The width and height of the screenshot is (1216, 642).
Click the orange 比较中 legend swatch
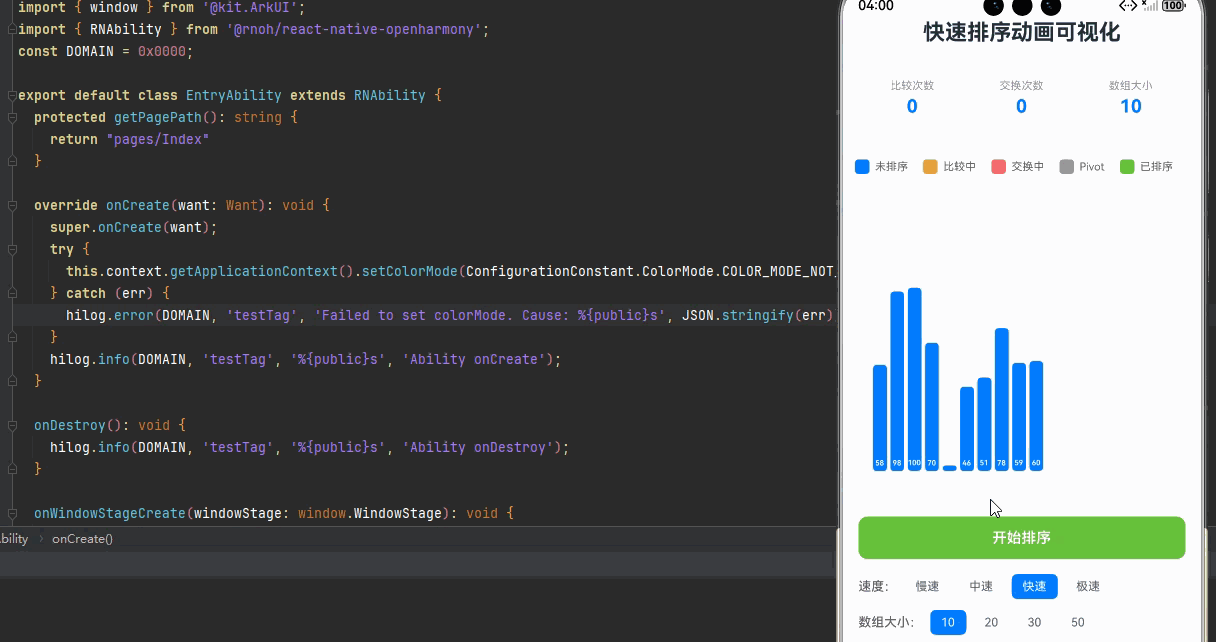930,167
